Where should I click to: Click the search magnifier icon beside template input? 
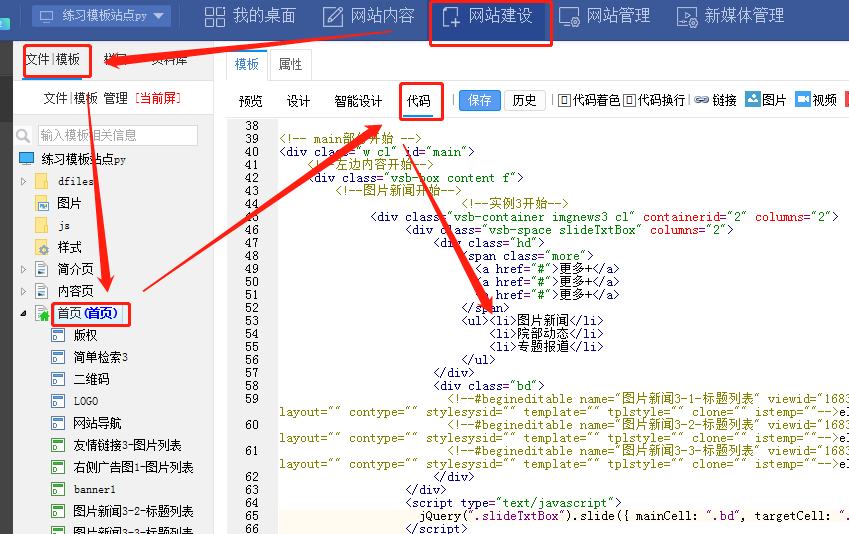tap(26, 135)
